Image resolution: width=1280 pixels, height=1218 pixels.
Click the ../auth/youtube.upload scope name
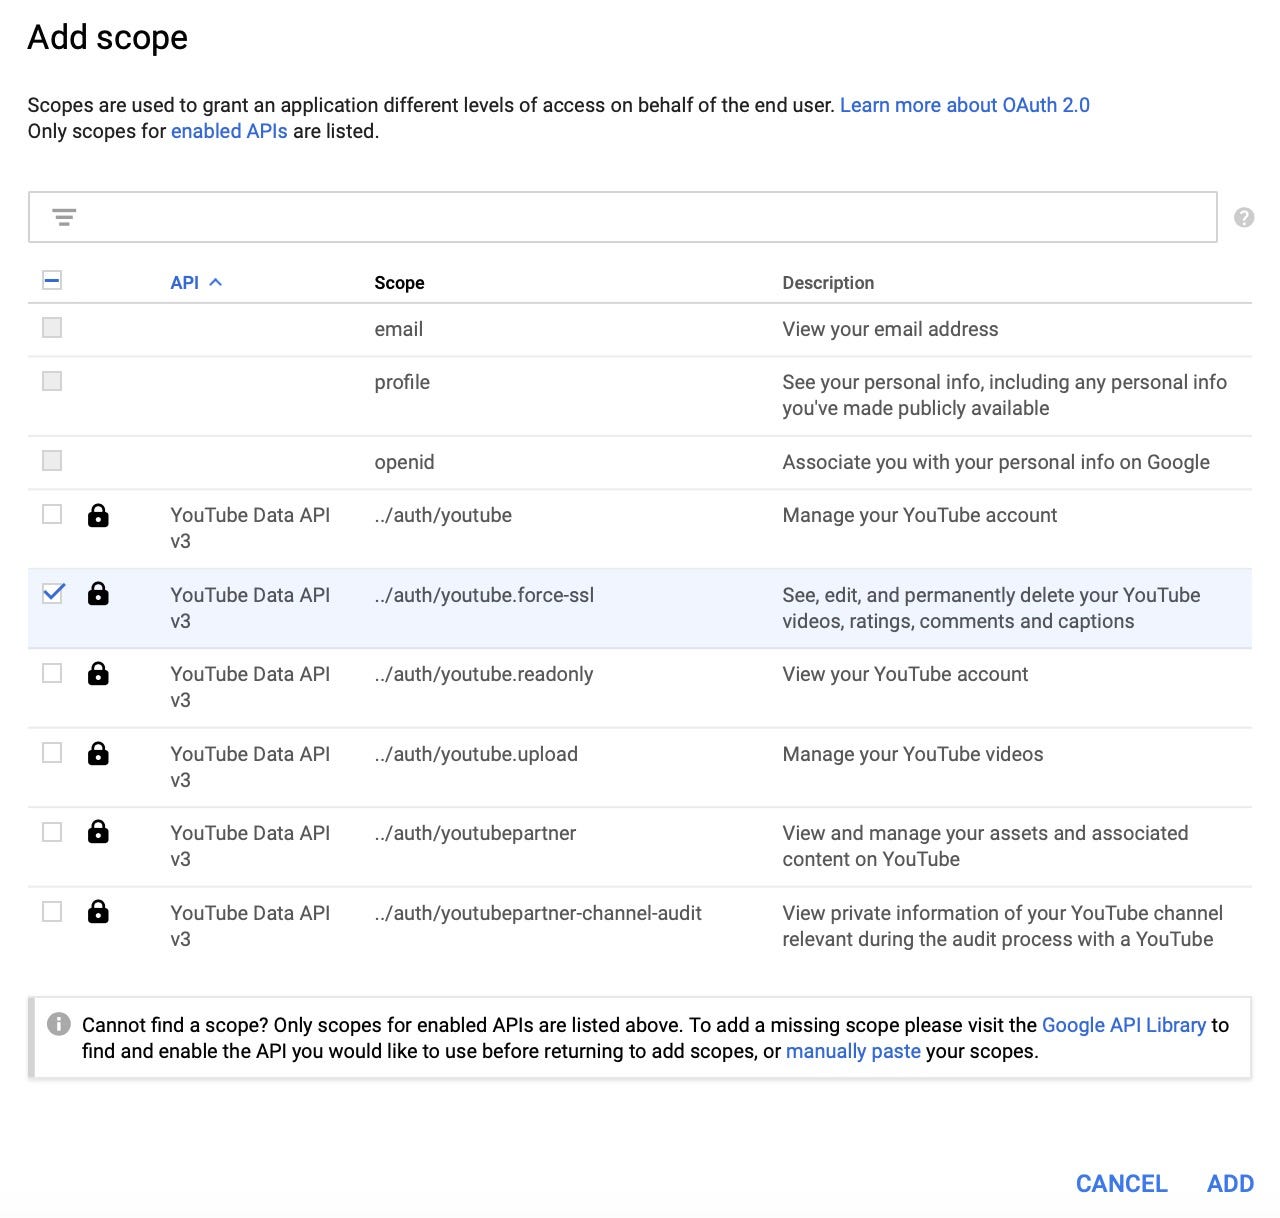coord(476,754)
